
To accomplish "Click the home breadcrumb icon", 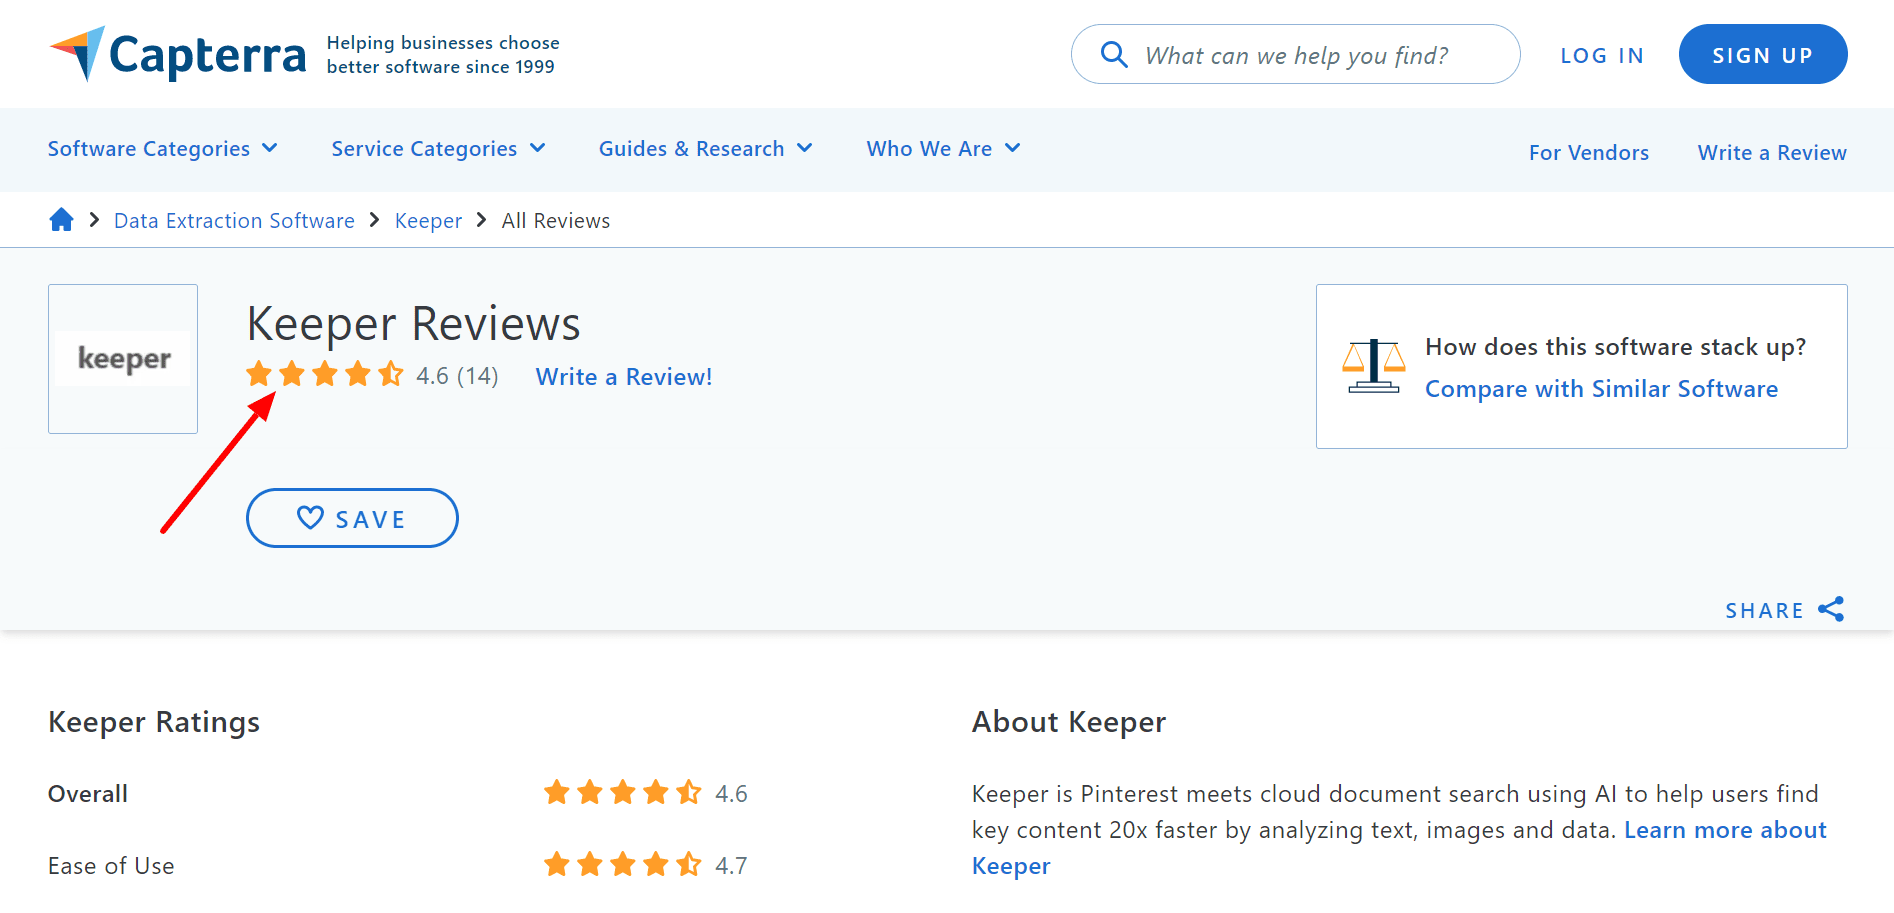I will [x=61, y=219].
